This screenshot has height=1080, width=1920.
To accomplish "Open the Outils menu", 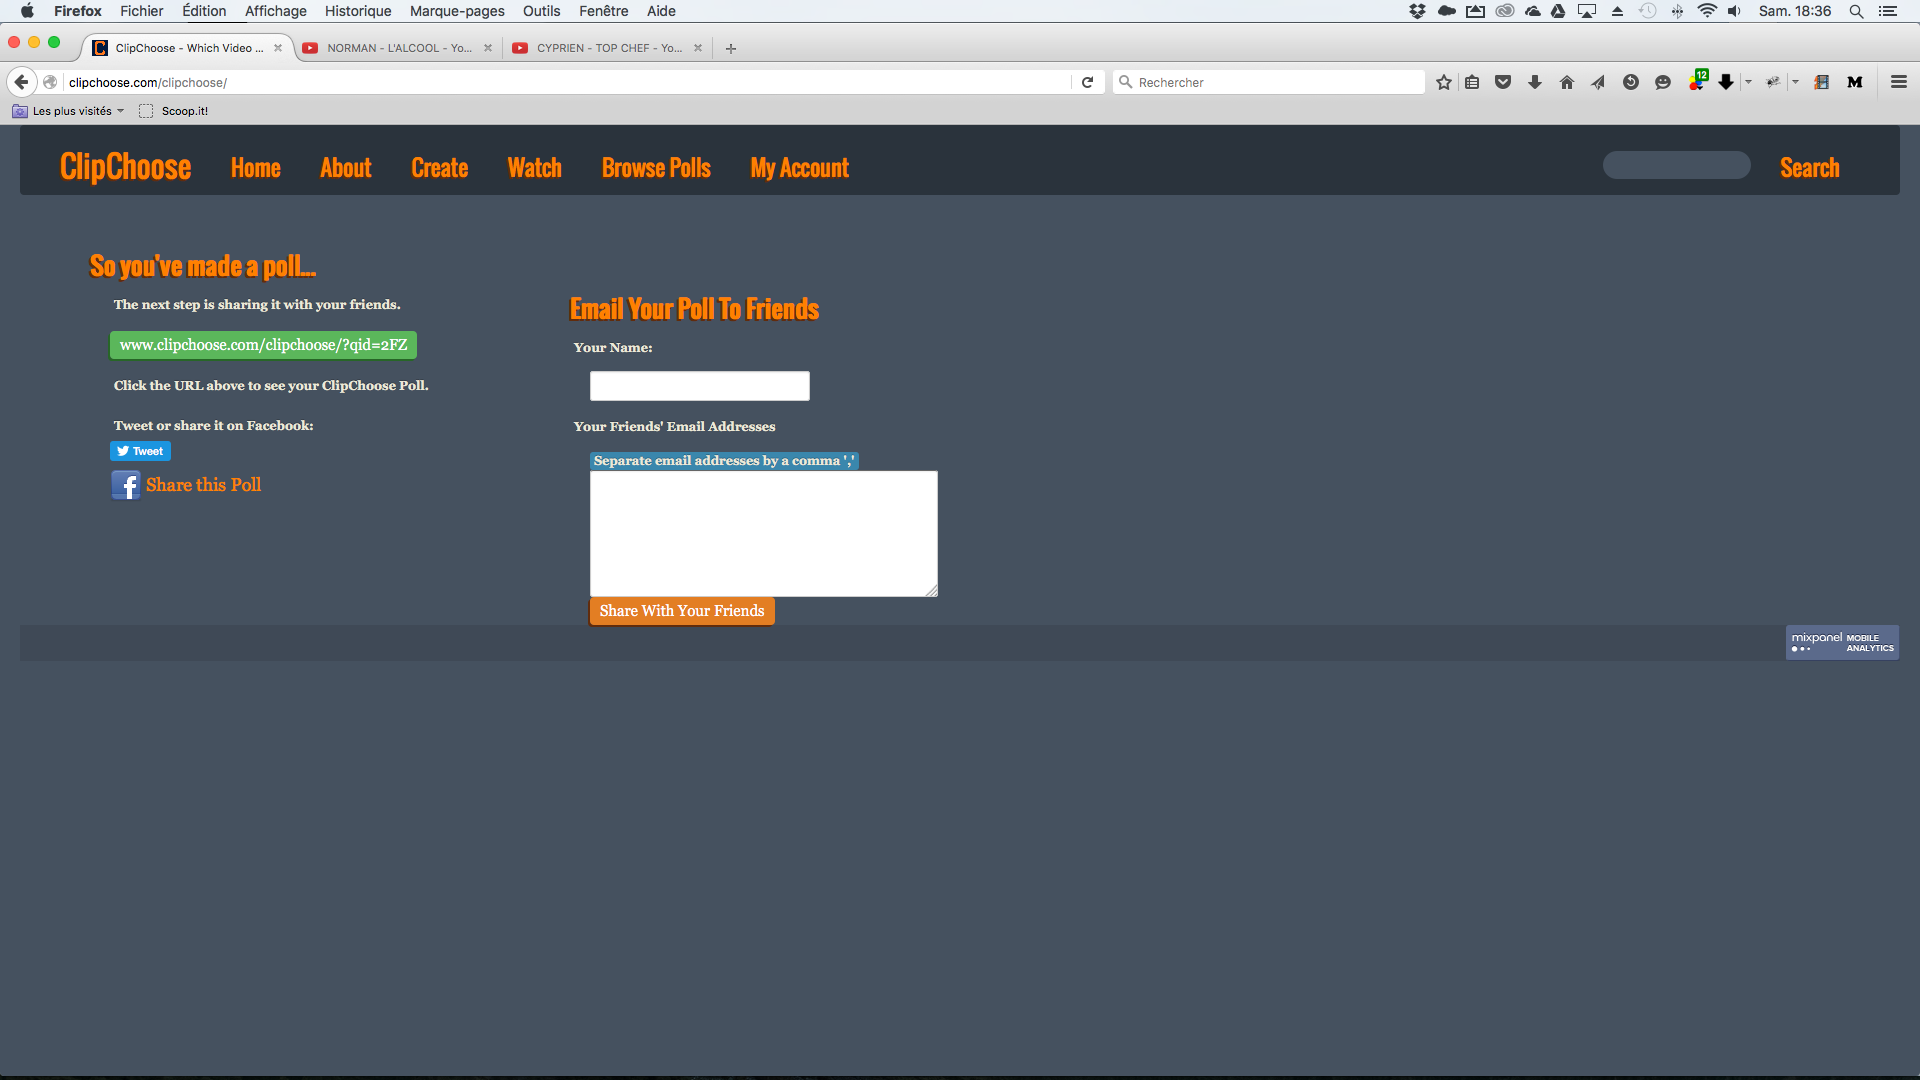I will click(x=541, y=11).
